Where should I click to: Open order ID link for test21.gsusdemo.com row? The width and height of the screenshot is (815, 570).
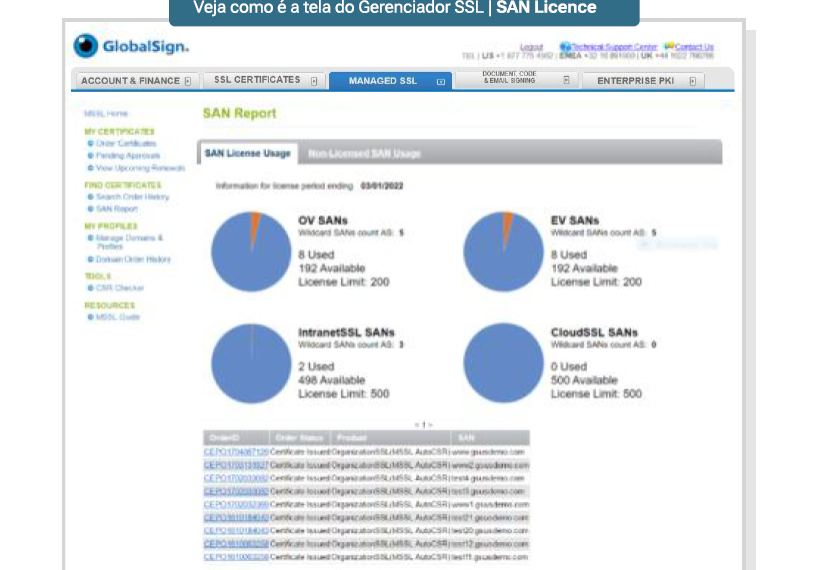pyautogui.click(x=236, y=518)
